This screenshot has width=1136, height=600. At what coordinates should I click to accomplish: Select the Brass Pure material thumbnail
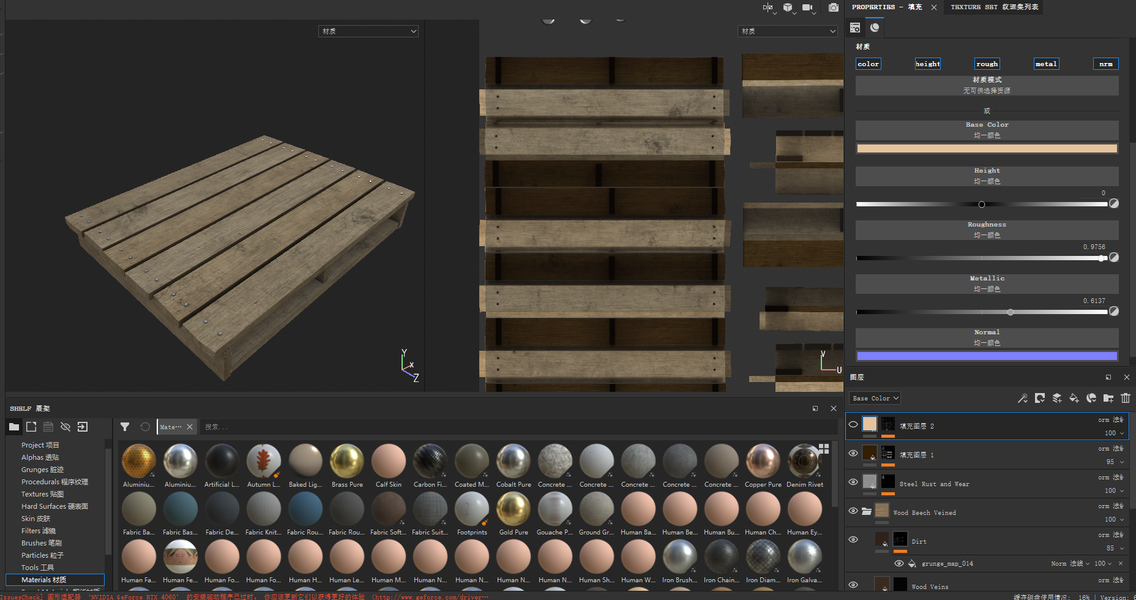(x=347, y=461)
